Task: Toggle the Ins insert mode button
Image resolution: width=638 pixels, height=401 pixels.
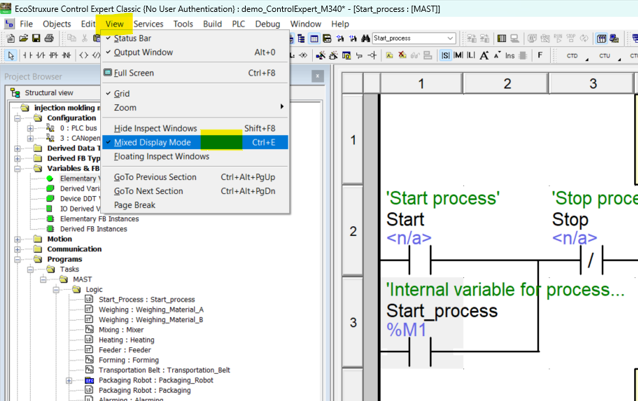Action: pyautogui.click(x=510, y=55)
